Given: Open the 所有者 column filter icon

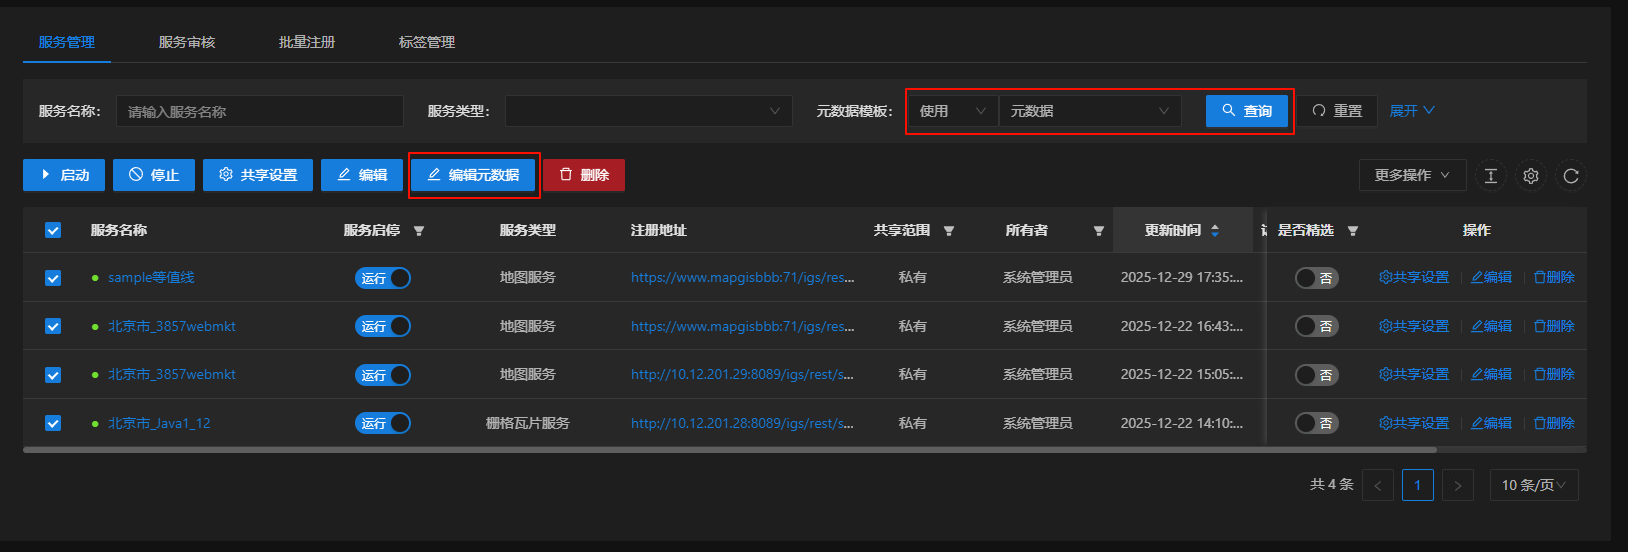Looking at the screenshot, I should 1098,231.
